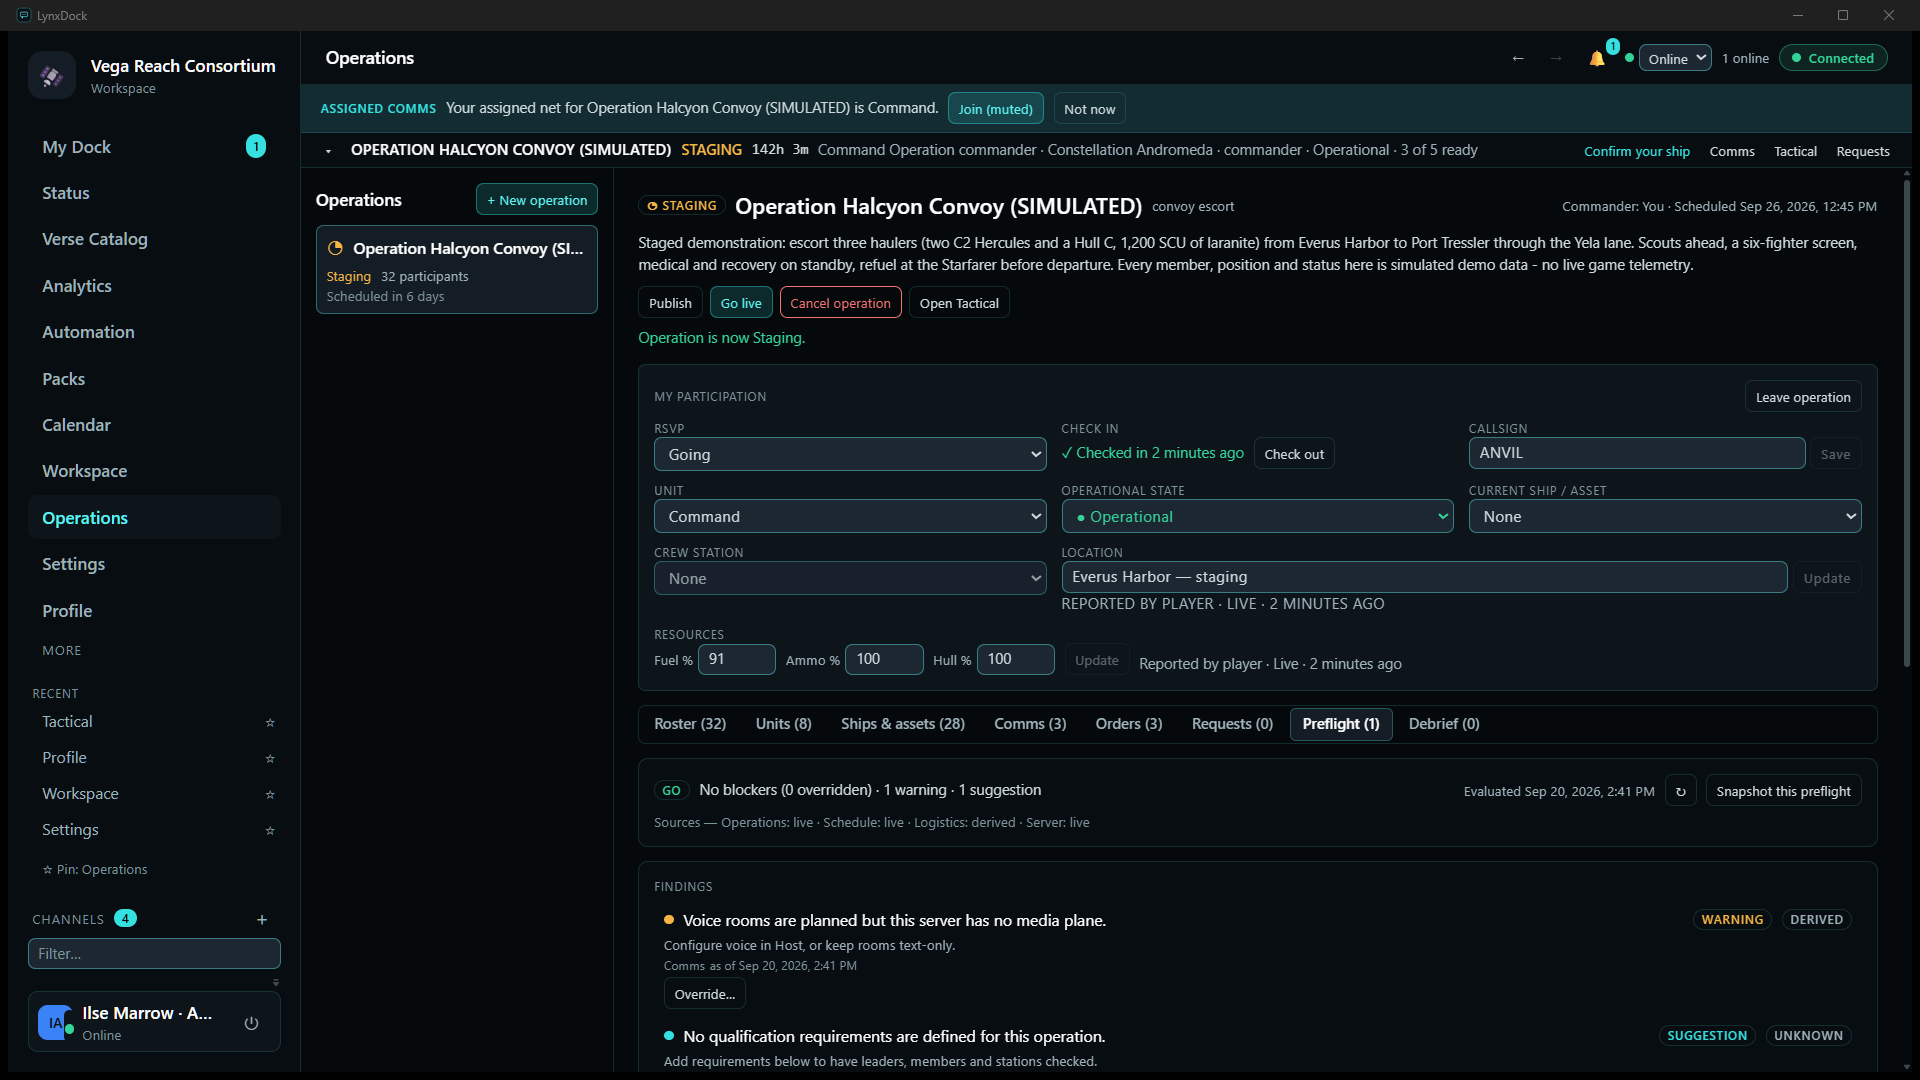
Task: Open the Current Ship / Asset dropdown
Action: (x=1665, y=516)
